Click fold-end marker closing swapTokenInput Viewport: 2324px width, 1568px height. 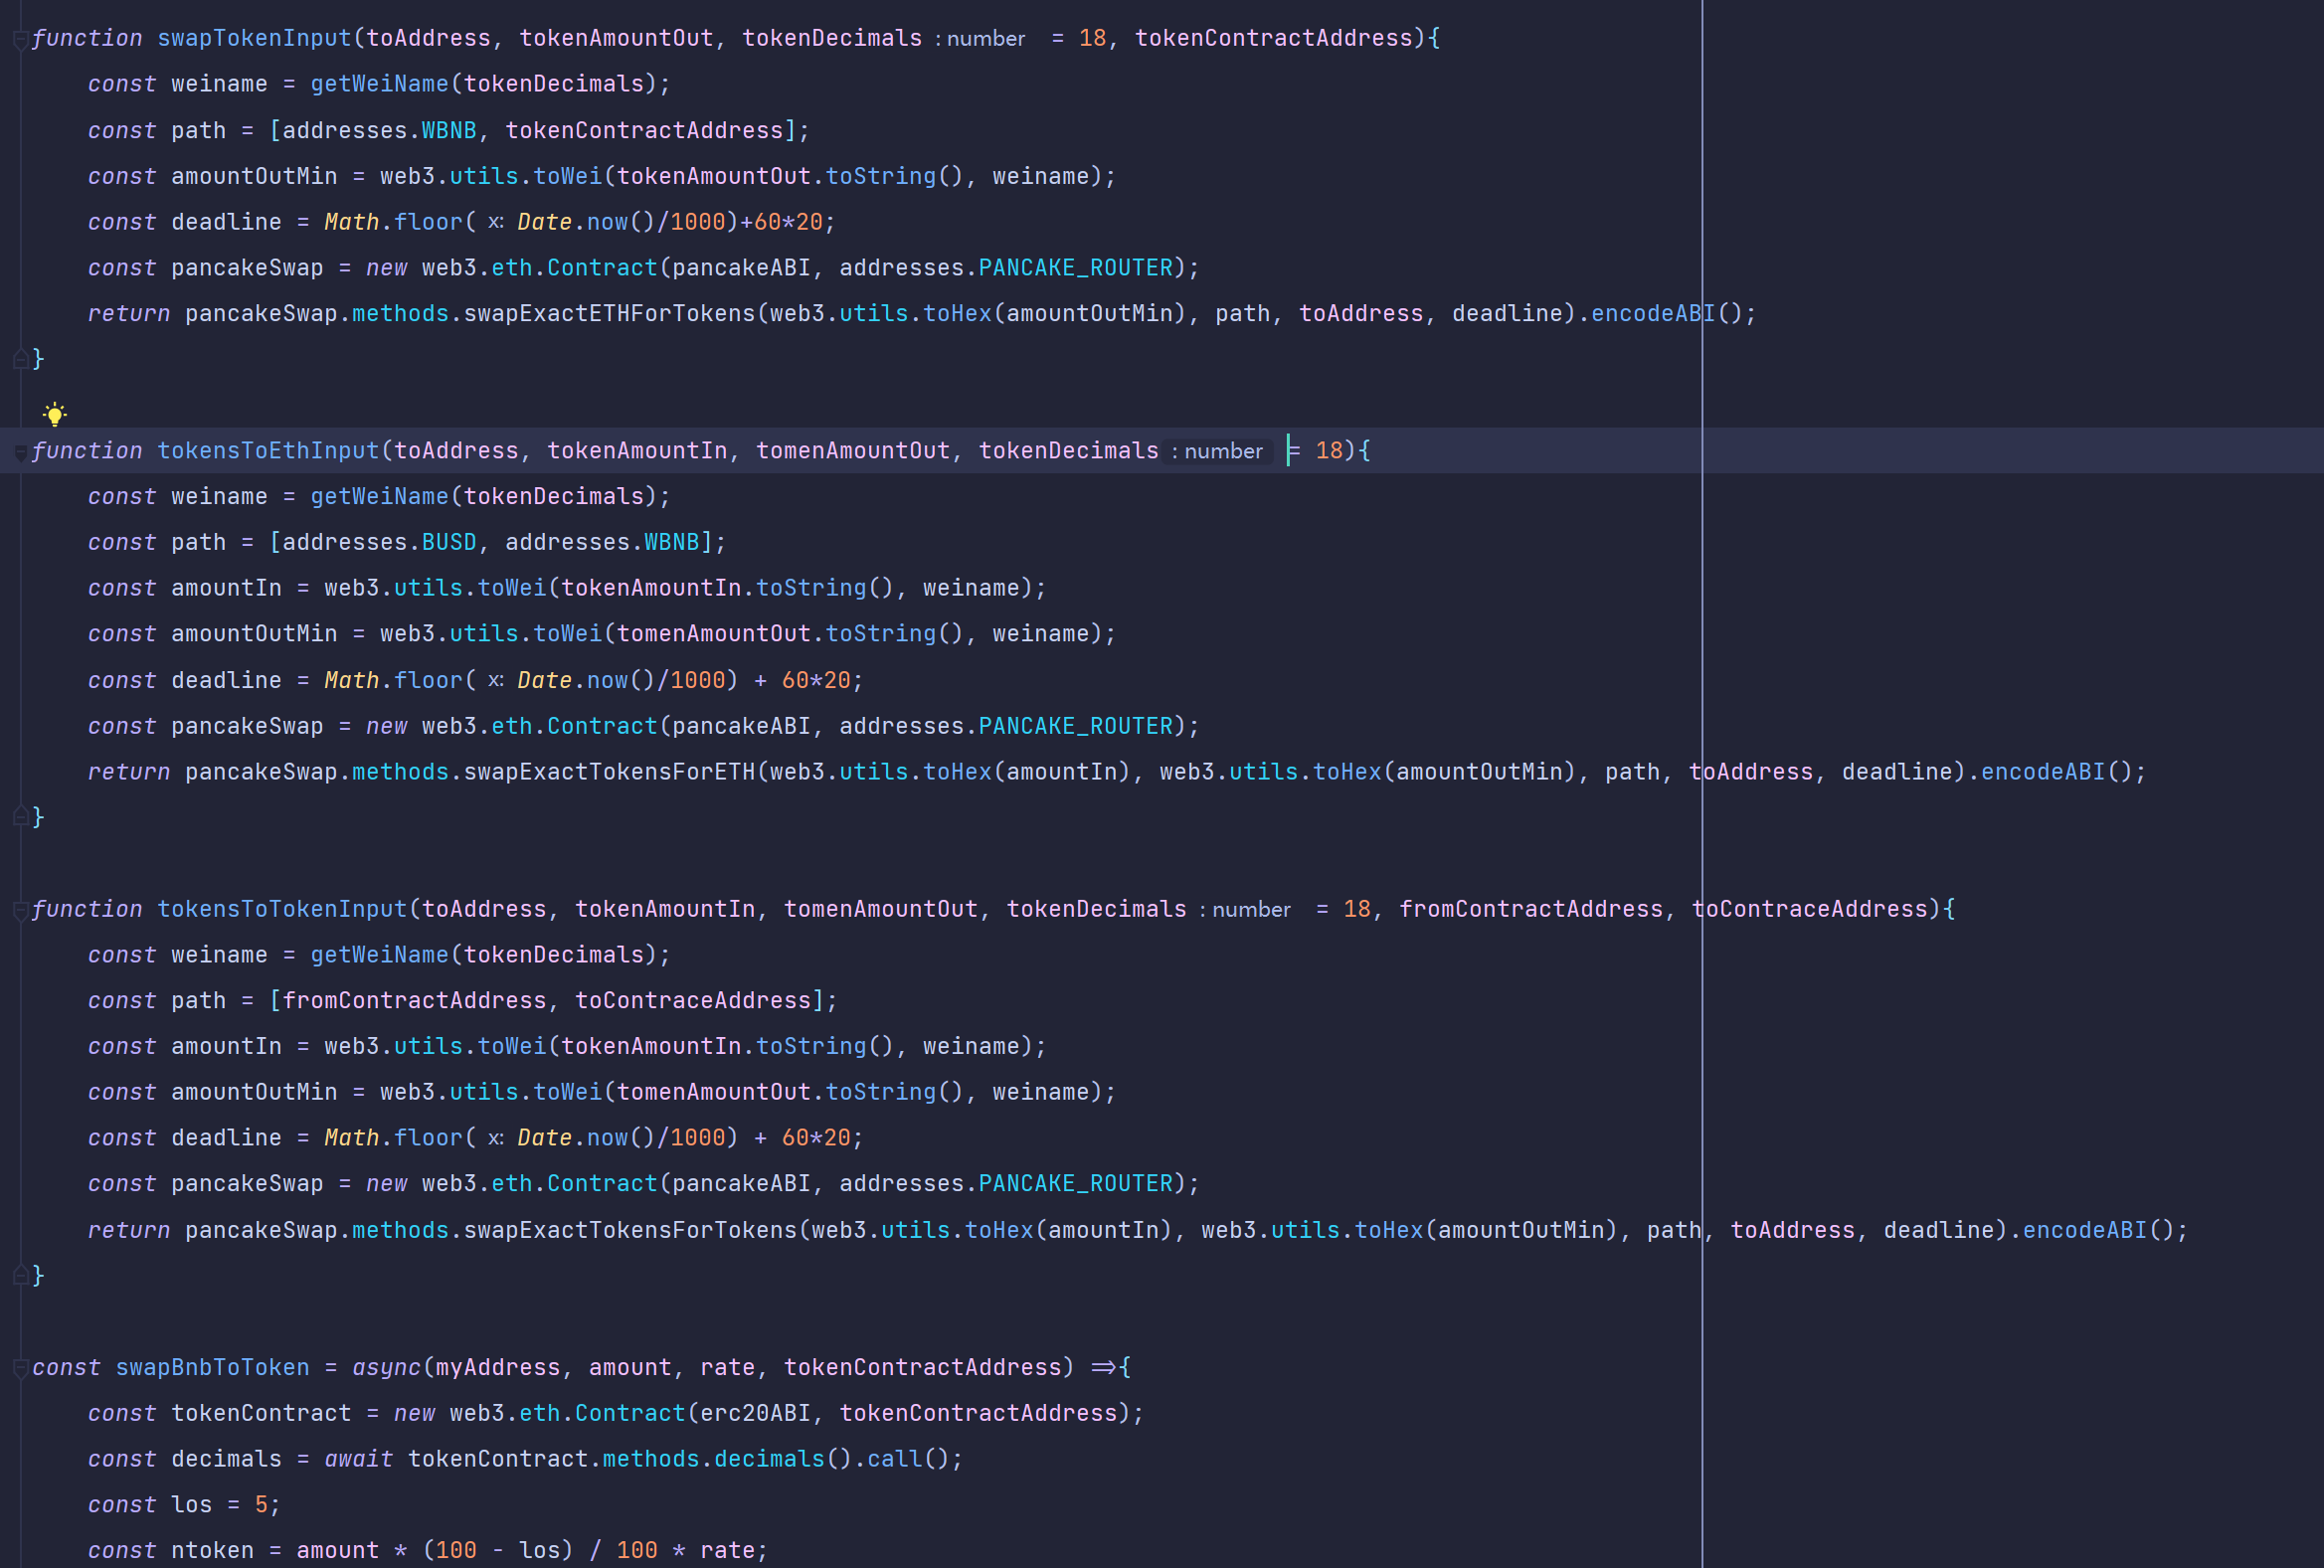20,359
